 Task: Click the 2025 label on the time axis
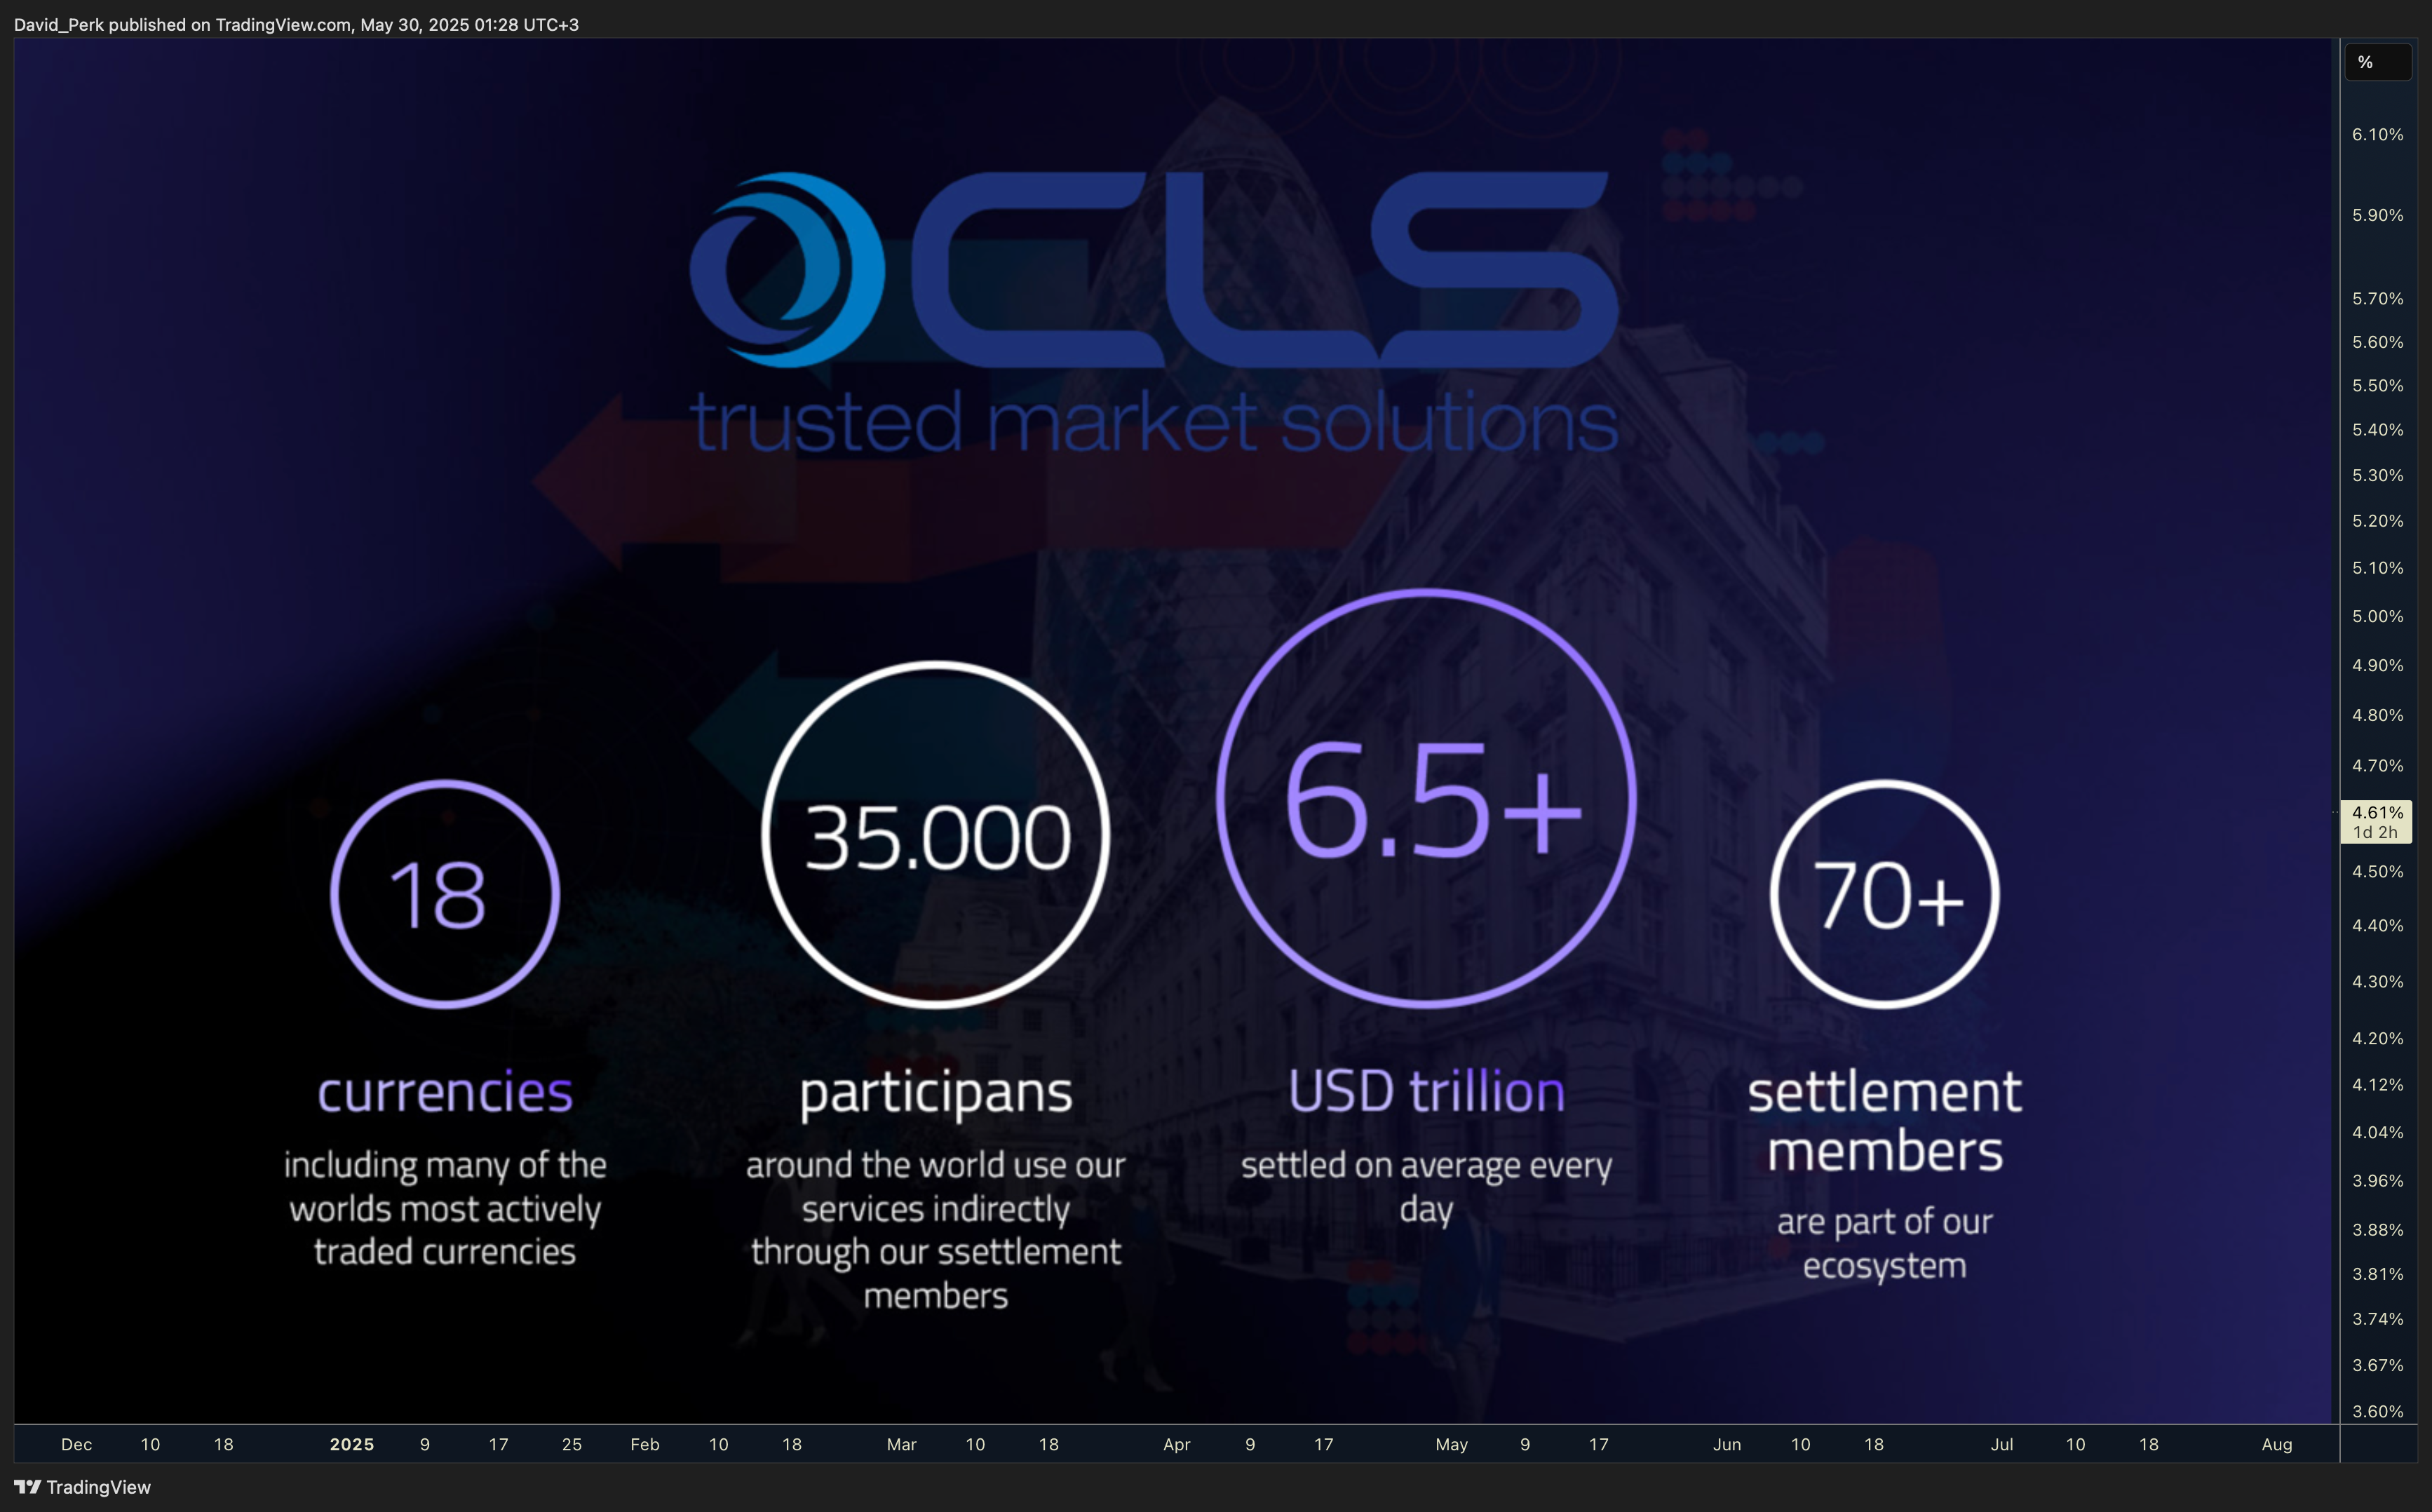point(352,1444)
